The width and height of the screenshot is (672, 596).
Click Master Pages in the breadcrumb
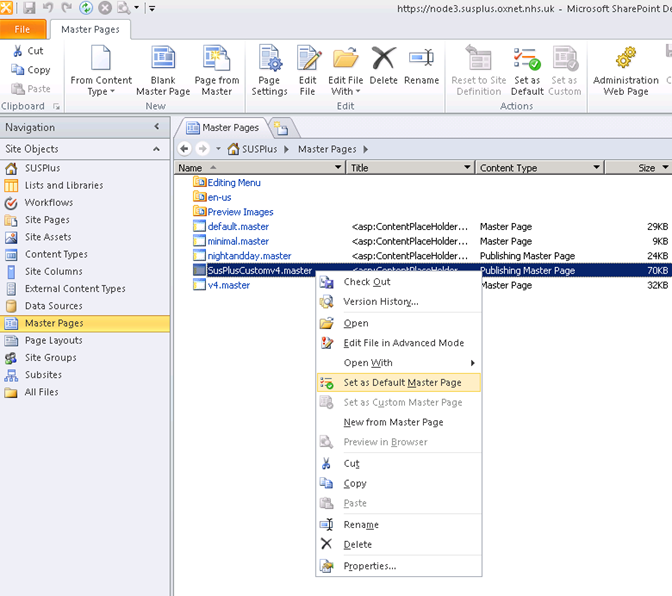(327, 149)
